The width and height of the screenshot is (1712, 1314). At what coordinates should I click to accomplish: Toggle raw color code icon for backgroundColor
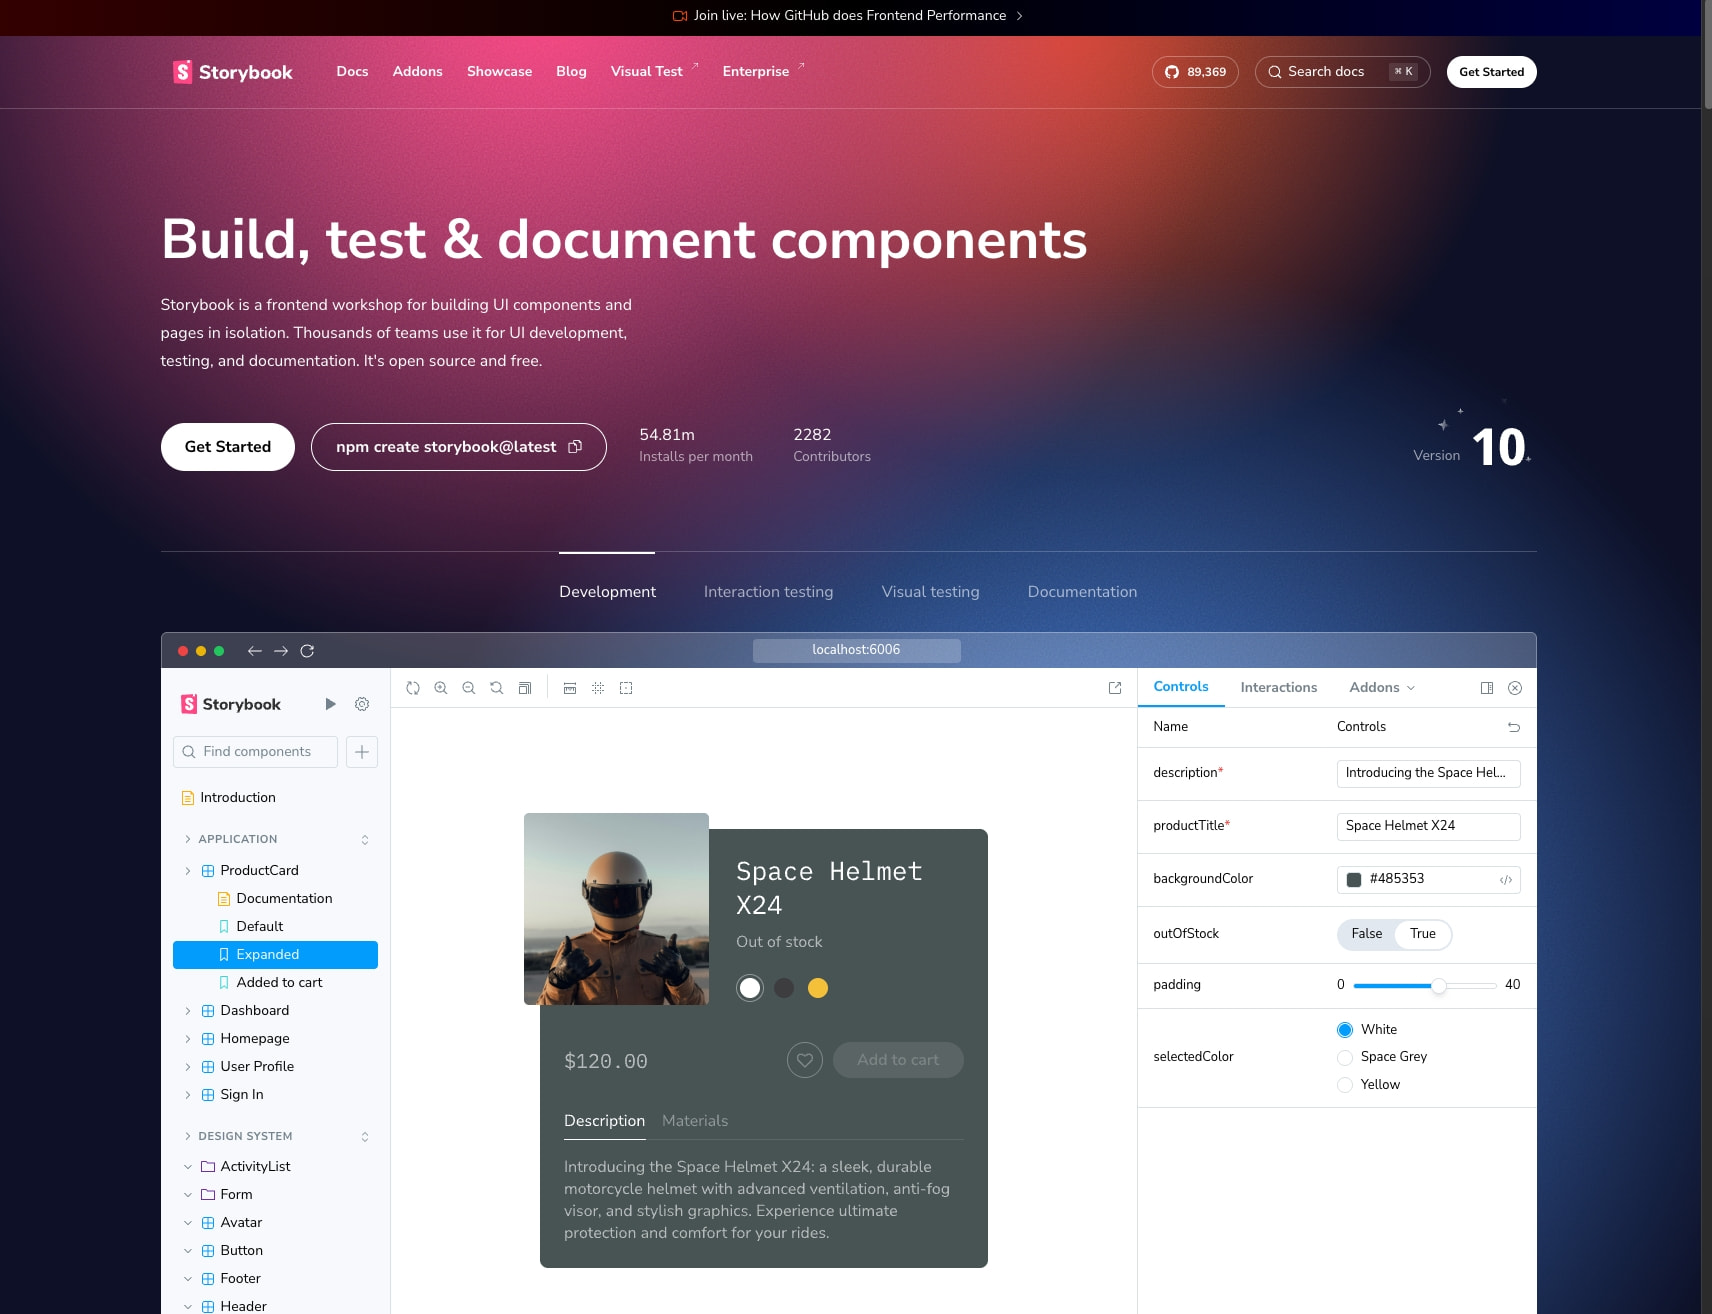tap(1506, 880)
